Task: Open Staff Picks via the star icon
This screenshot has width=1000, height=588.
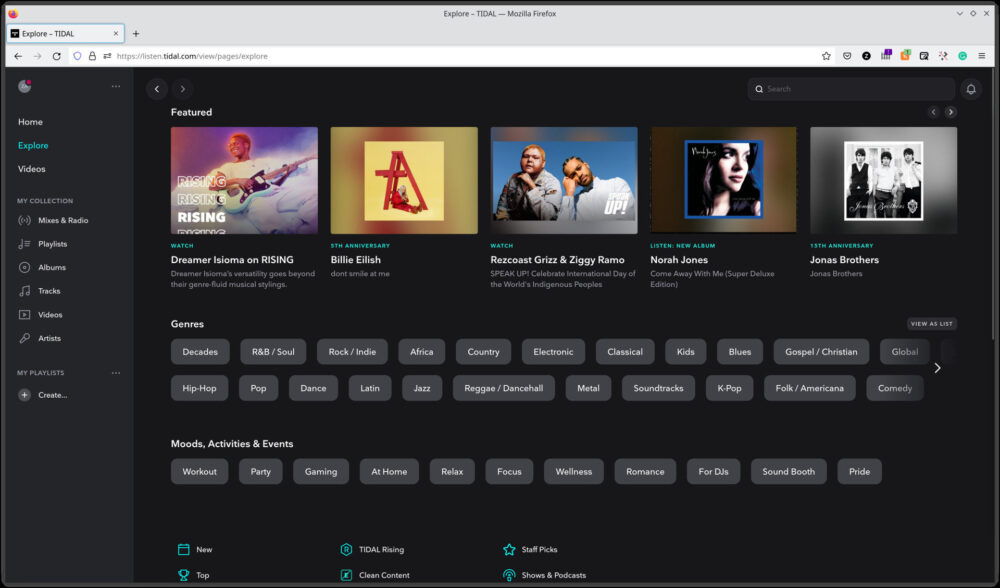Action: 510,549
